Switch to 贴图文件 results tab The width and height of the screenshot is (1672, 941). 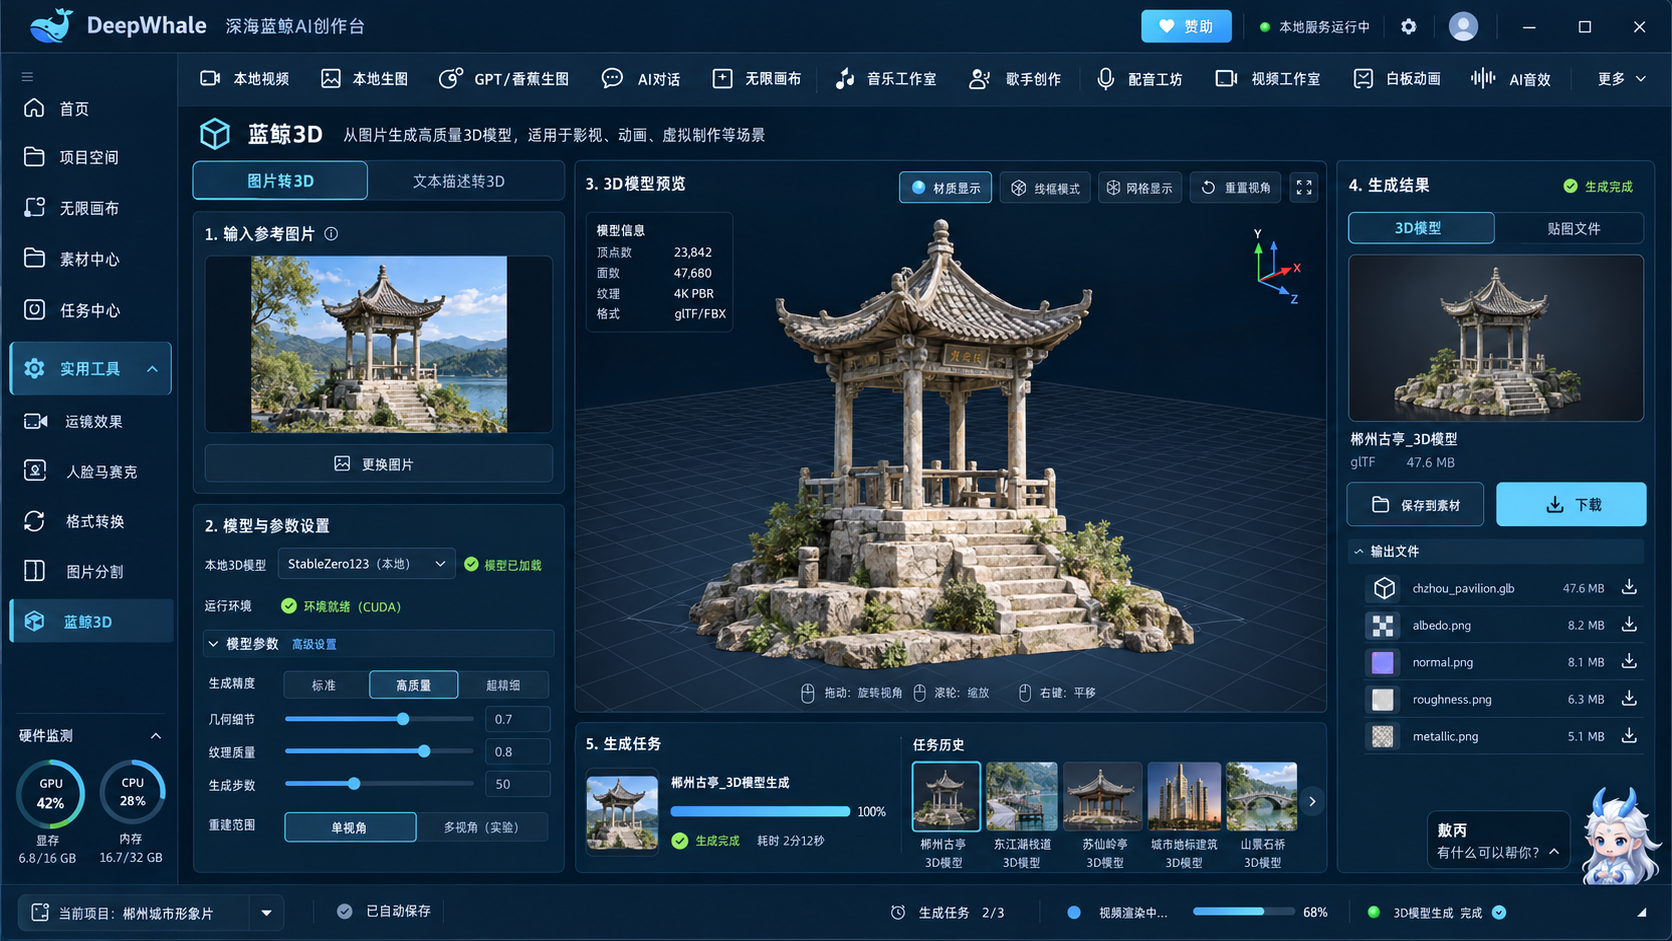tap(1573, 228)
